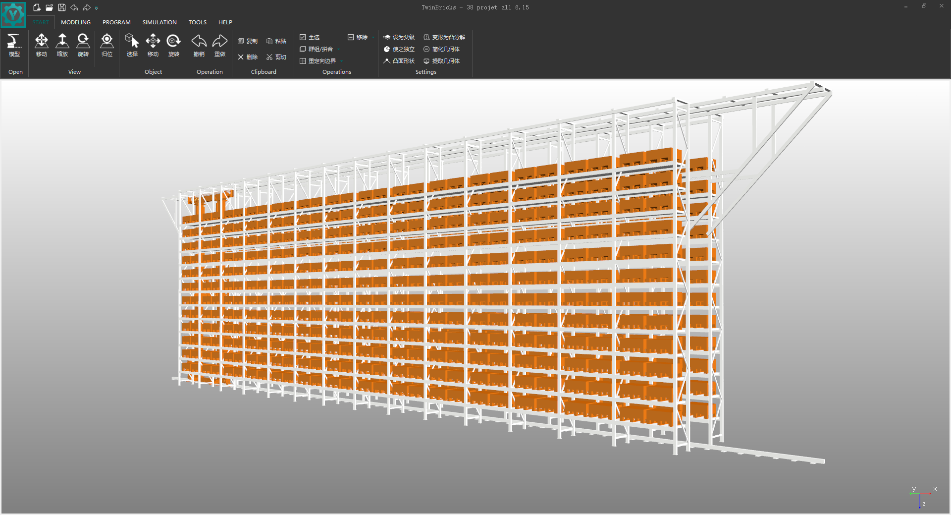Click the 移除 remove item in Operations

coord(358,37)
